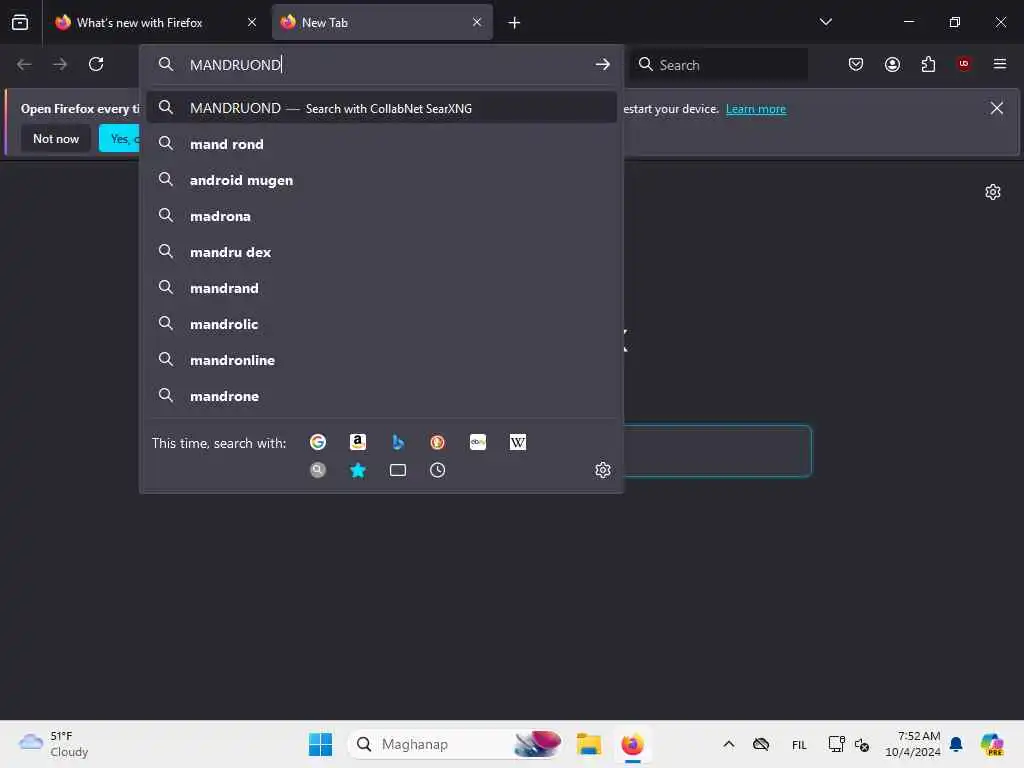Open the weather widget showing 51°F Cloudy

point(54,744)
